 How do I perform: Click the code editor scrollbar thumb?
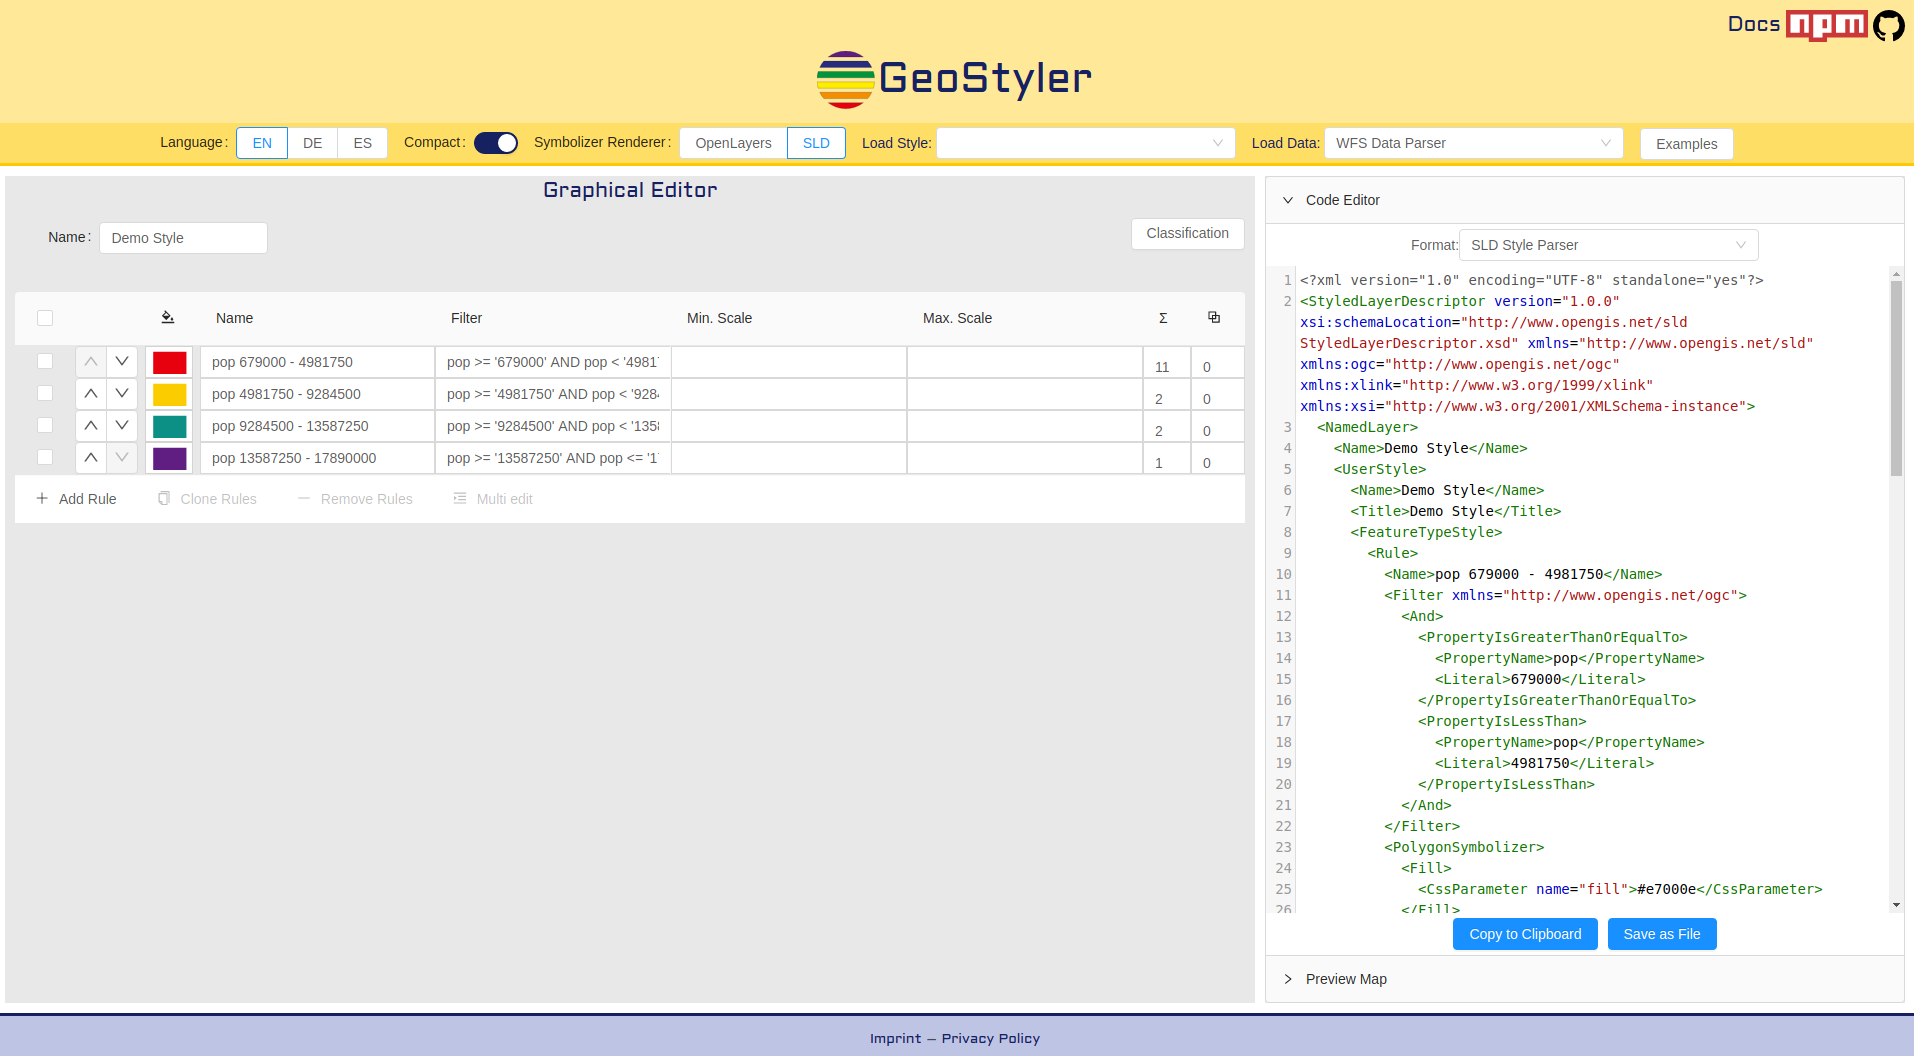pyautogui.click(x=1896, y=378)
